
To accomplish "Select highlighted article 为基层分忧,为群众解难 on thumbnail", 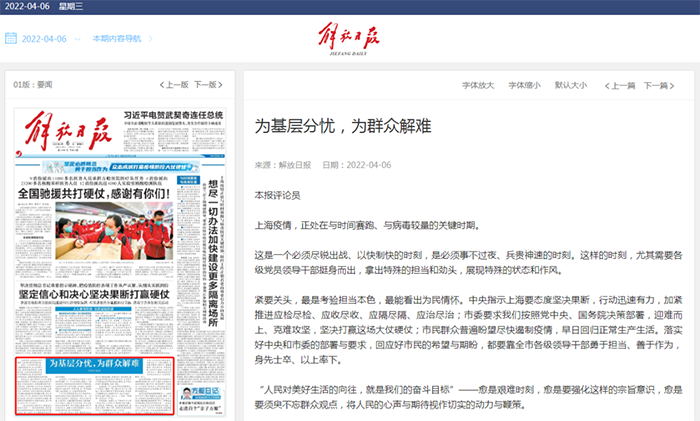I will [x=94, y=386].
